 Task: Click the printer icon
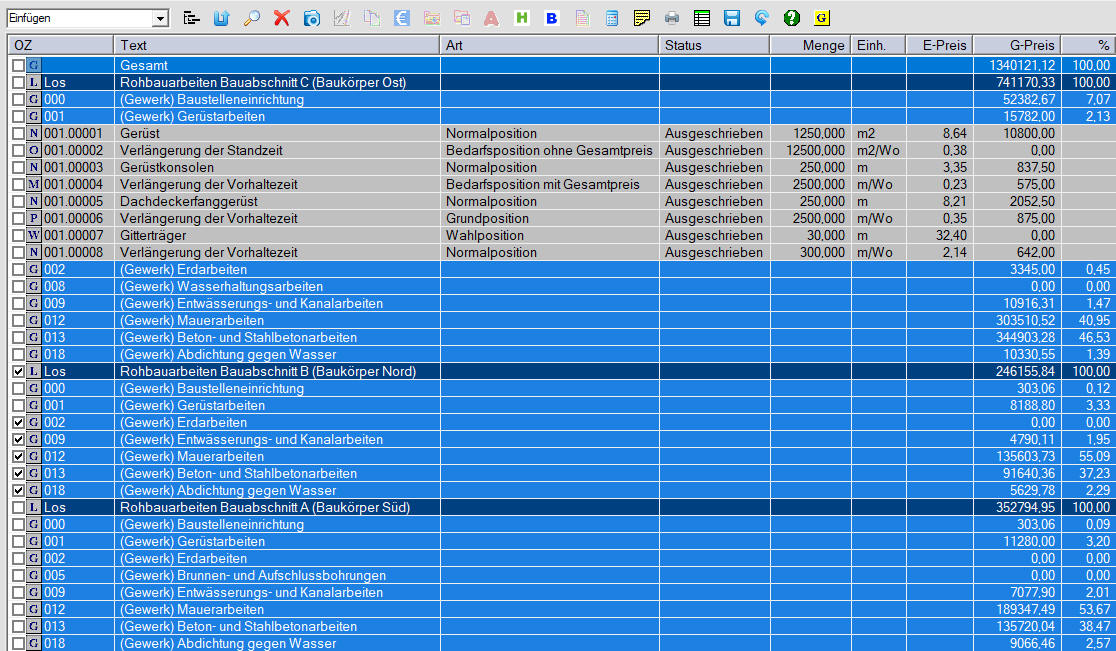[x=672, y=18]
